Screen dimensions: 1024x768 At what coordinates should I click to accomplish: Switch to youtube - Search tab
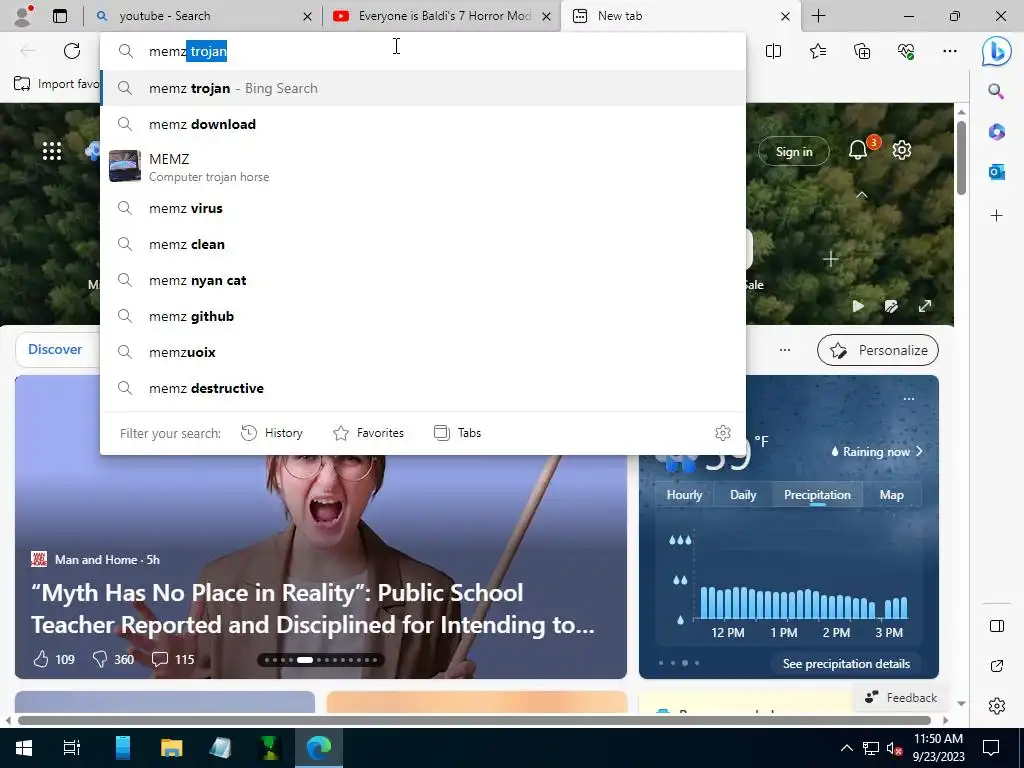click(x=203, y=16)
